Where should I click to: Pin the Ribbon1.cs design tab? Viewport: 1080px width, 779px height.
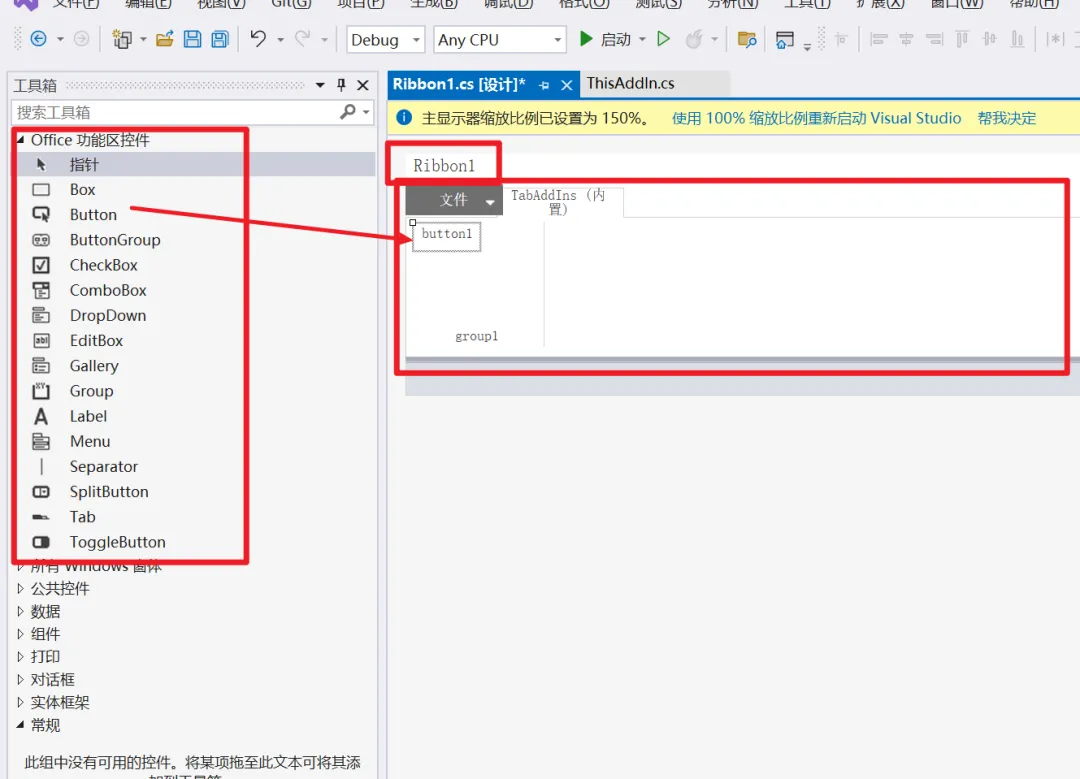544,85
